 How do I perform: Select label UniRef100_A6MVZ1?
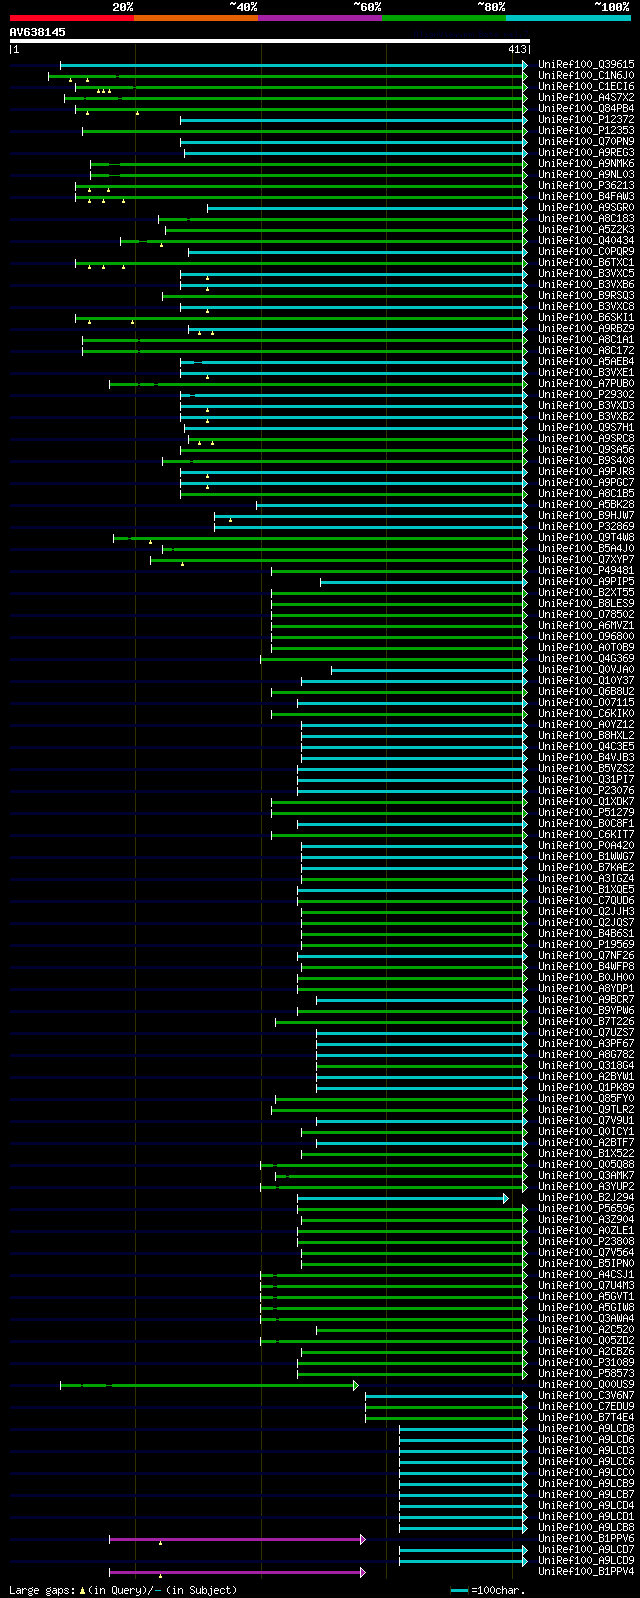pos(586,625)
